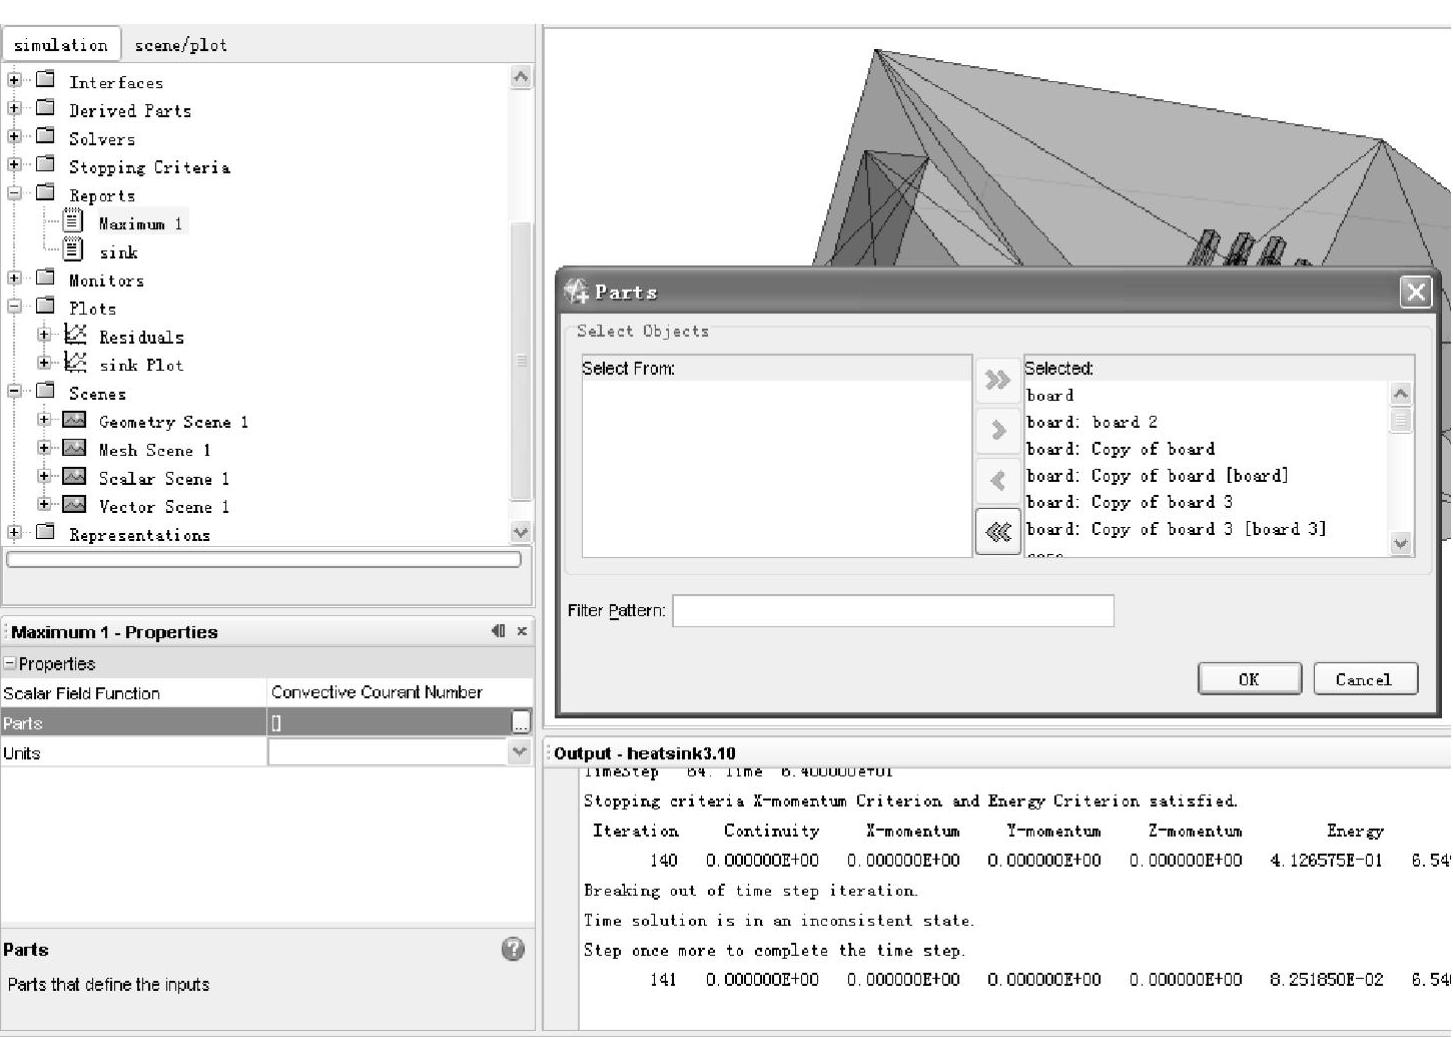
Task: Click the Plots folder icon
Action: tap(45, 306)
